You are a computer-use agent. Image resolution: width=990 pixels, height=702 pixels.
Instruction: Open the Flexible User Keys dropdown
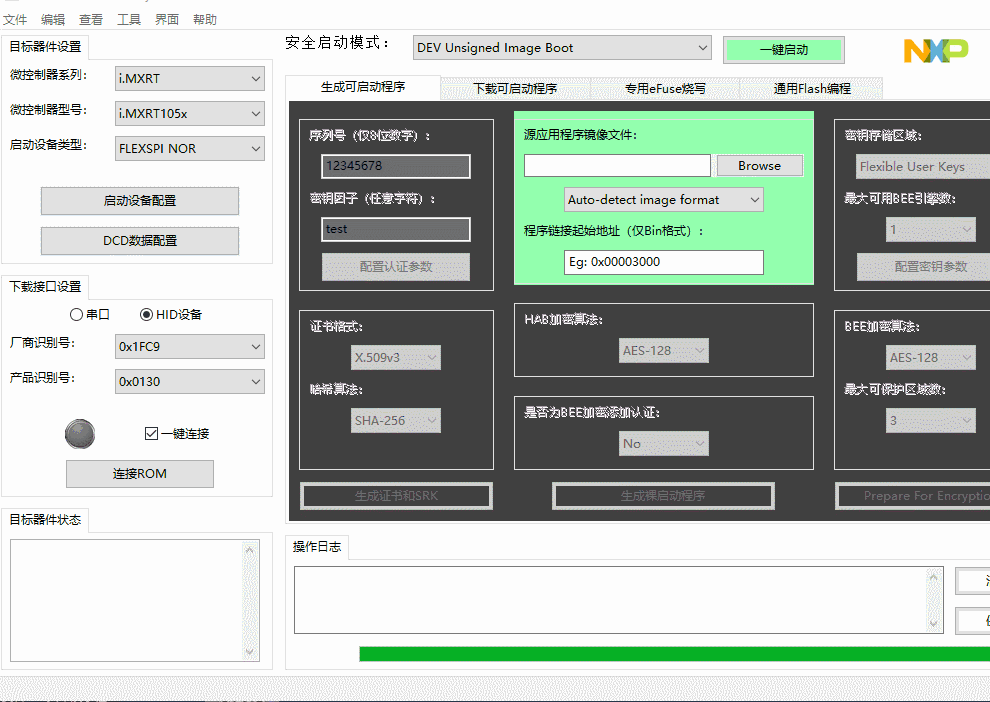coord(923,167)
